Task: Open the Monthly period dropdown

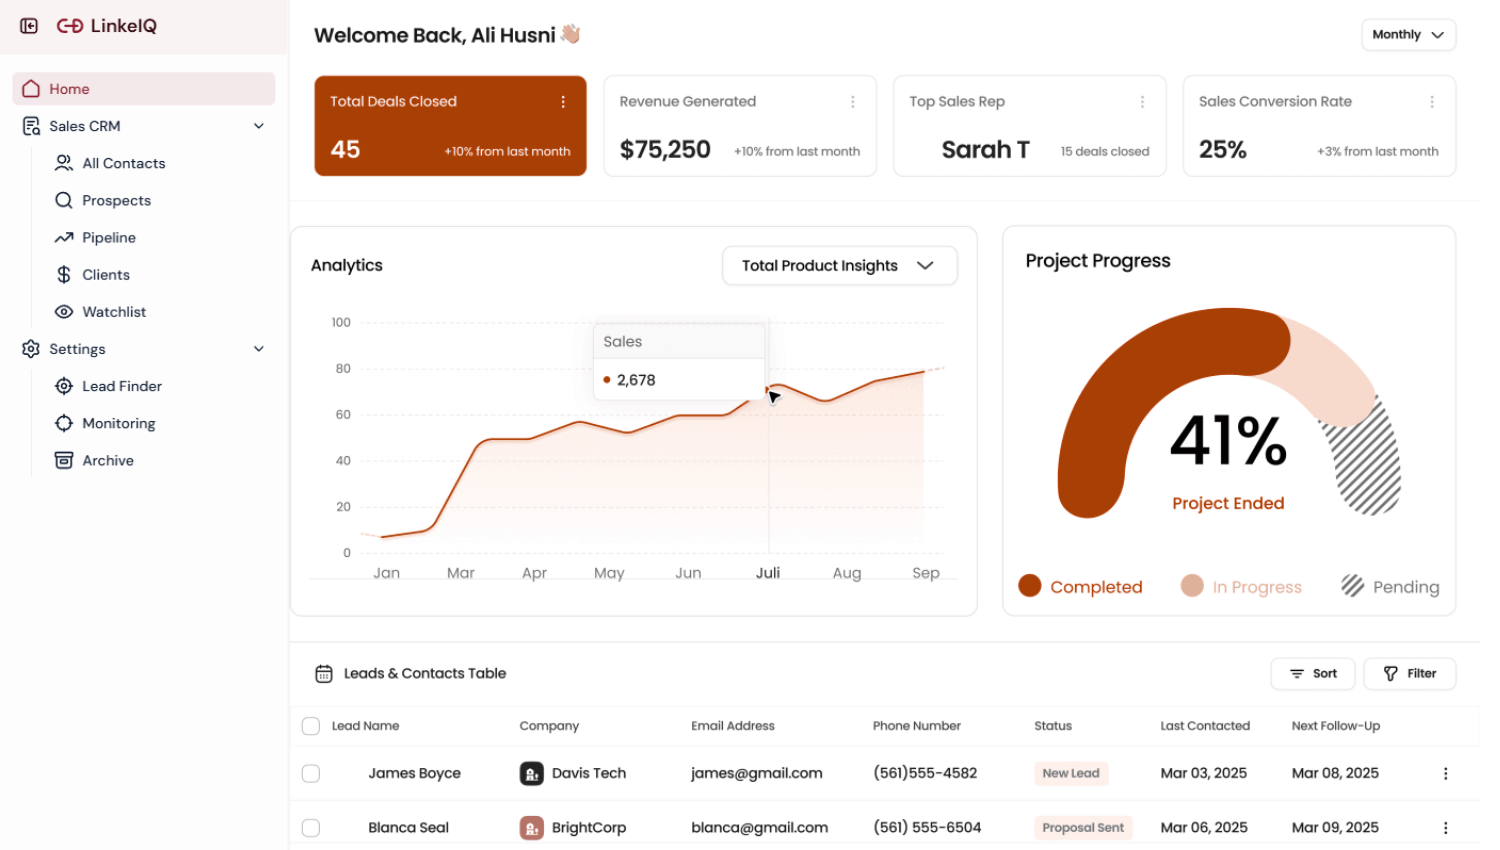Action: coord(1407,35)
